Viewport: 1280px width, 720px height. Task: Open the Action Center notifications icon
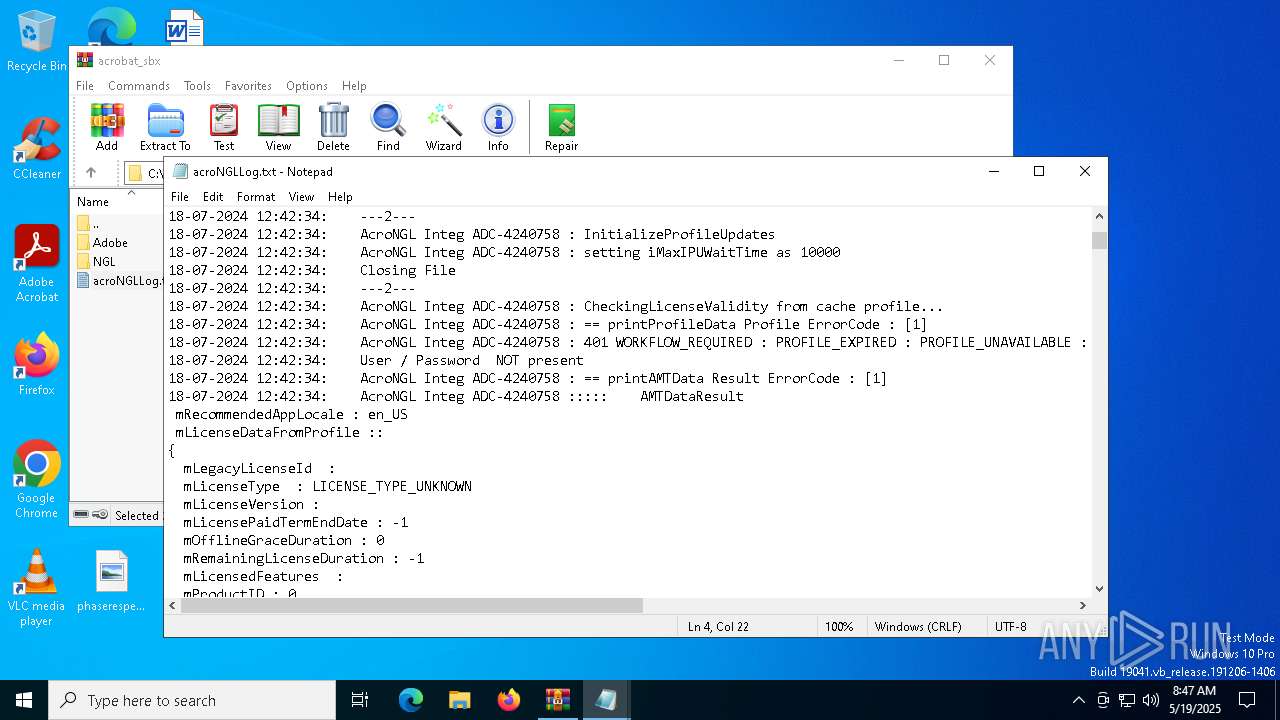click(1247, 700)
